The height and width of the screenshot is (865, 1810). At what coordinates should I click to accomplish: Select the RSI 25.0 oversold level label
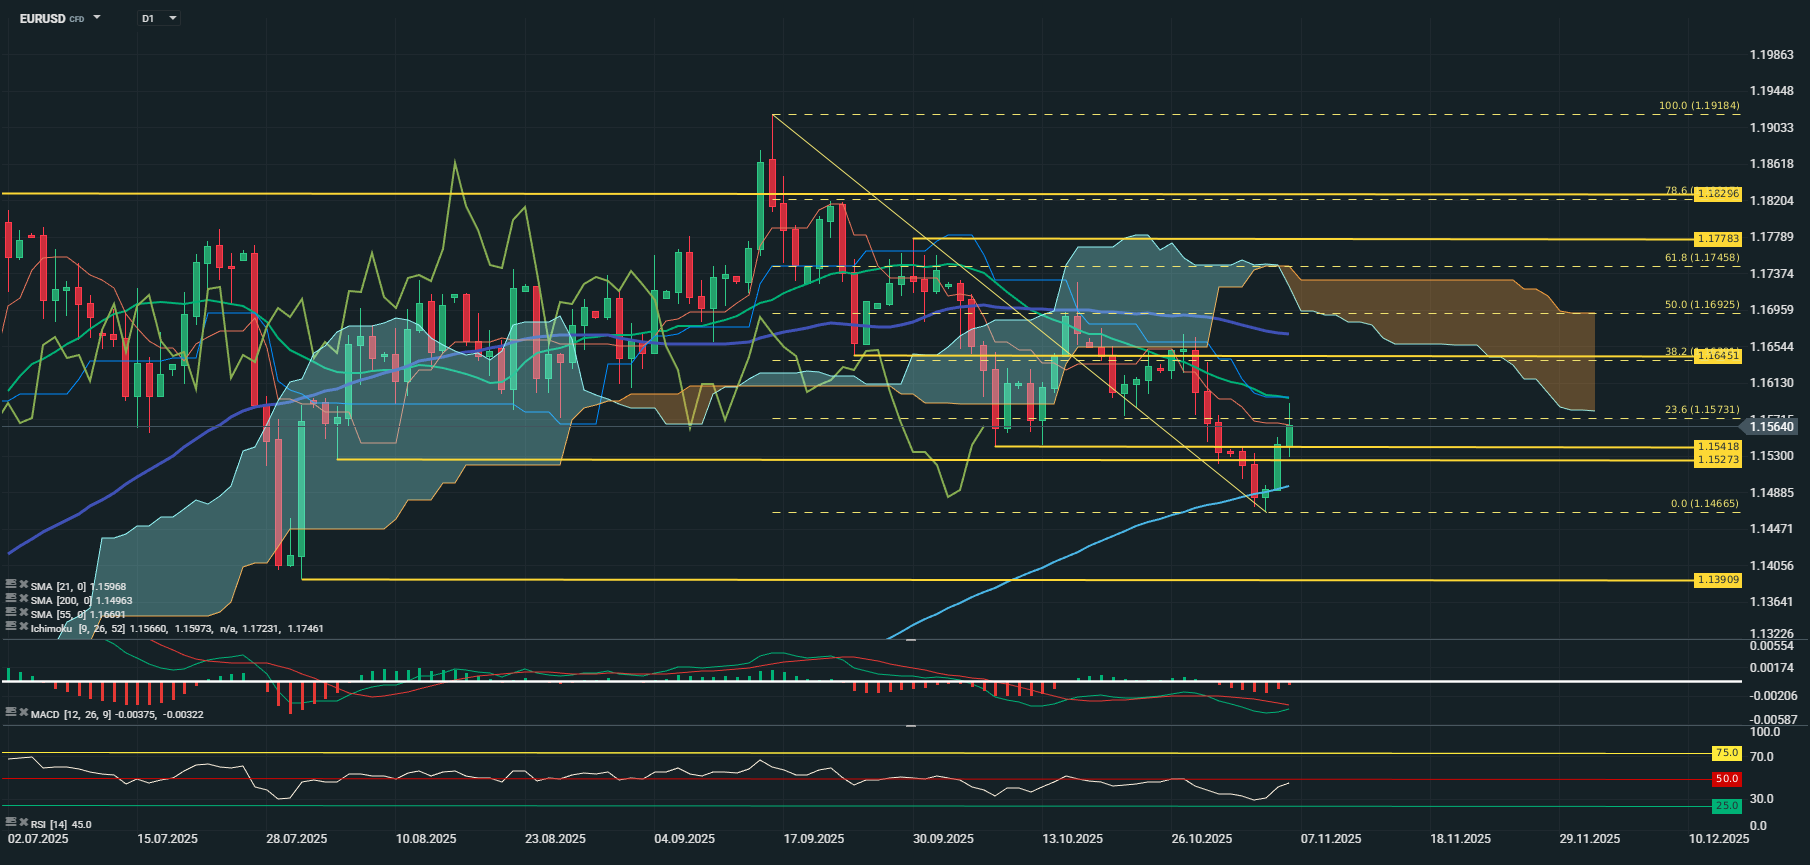[x=1726, y=806]
